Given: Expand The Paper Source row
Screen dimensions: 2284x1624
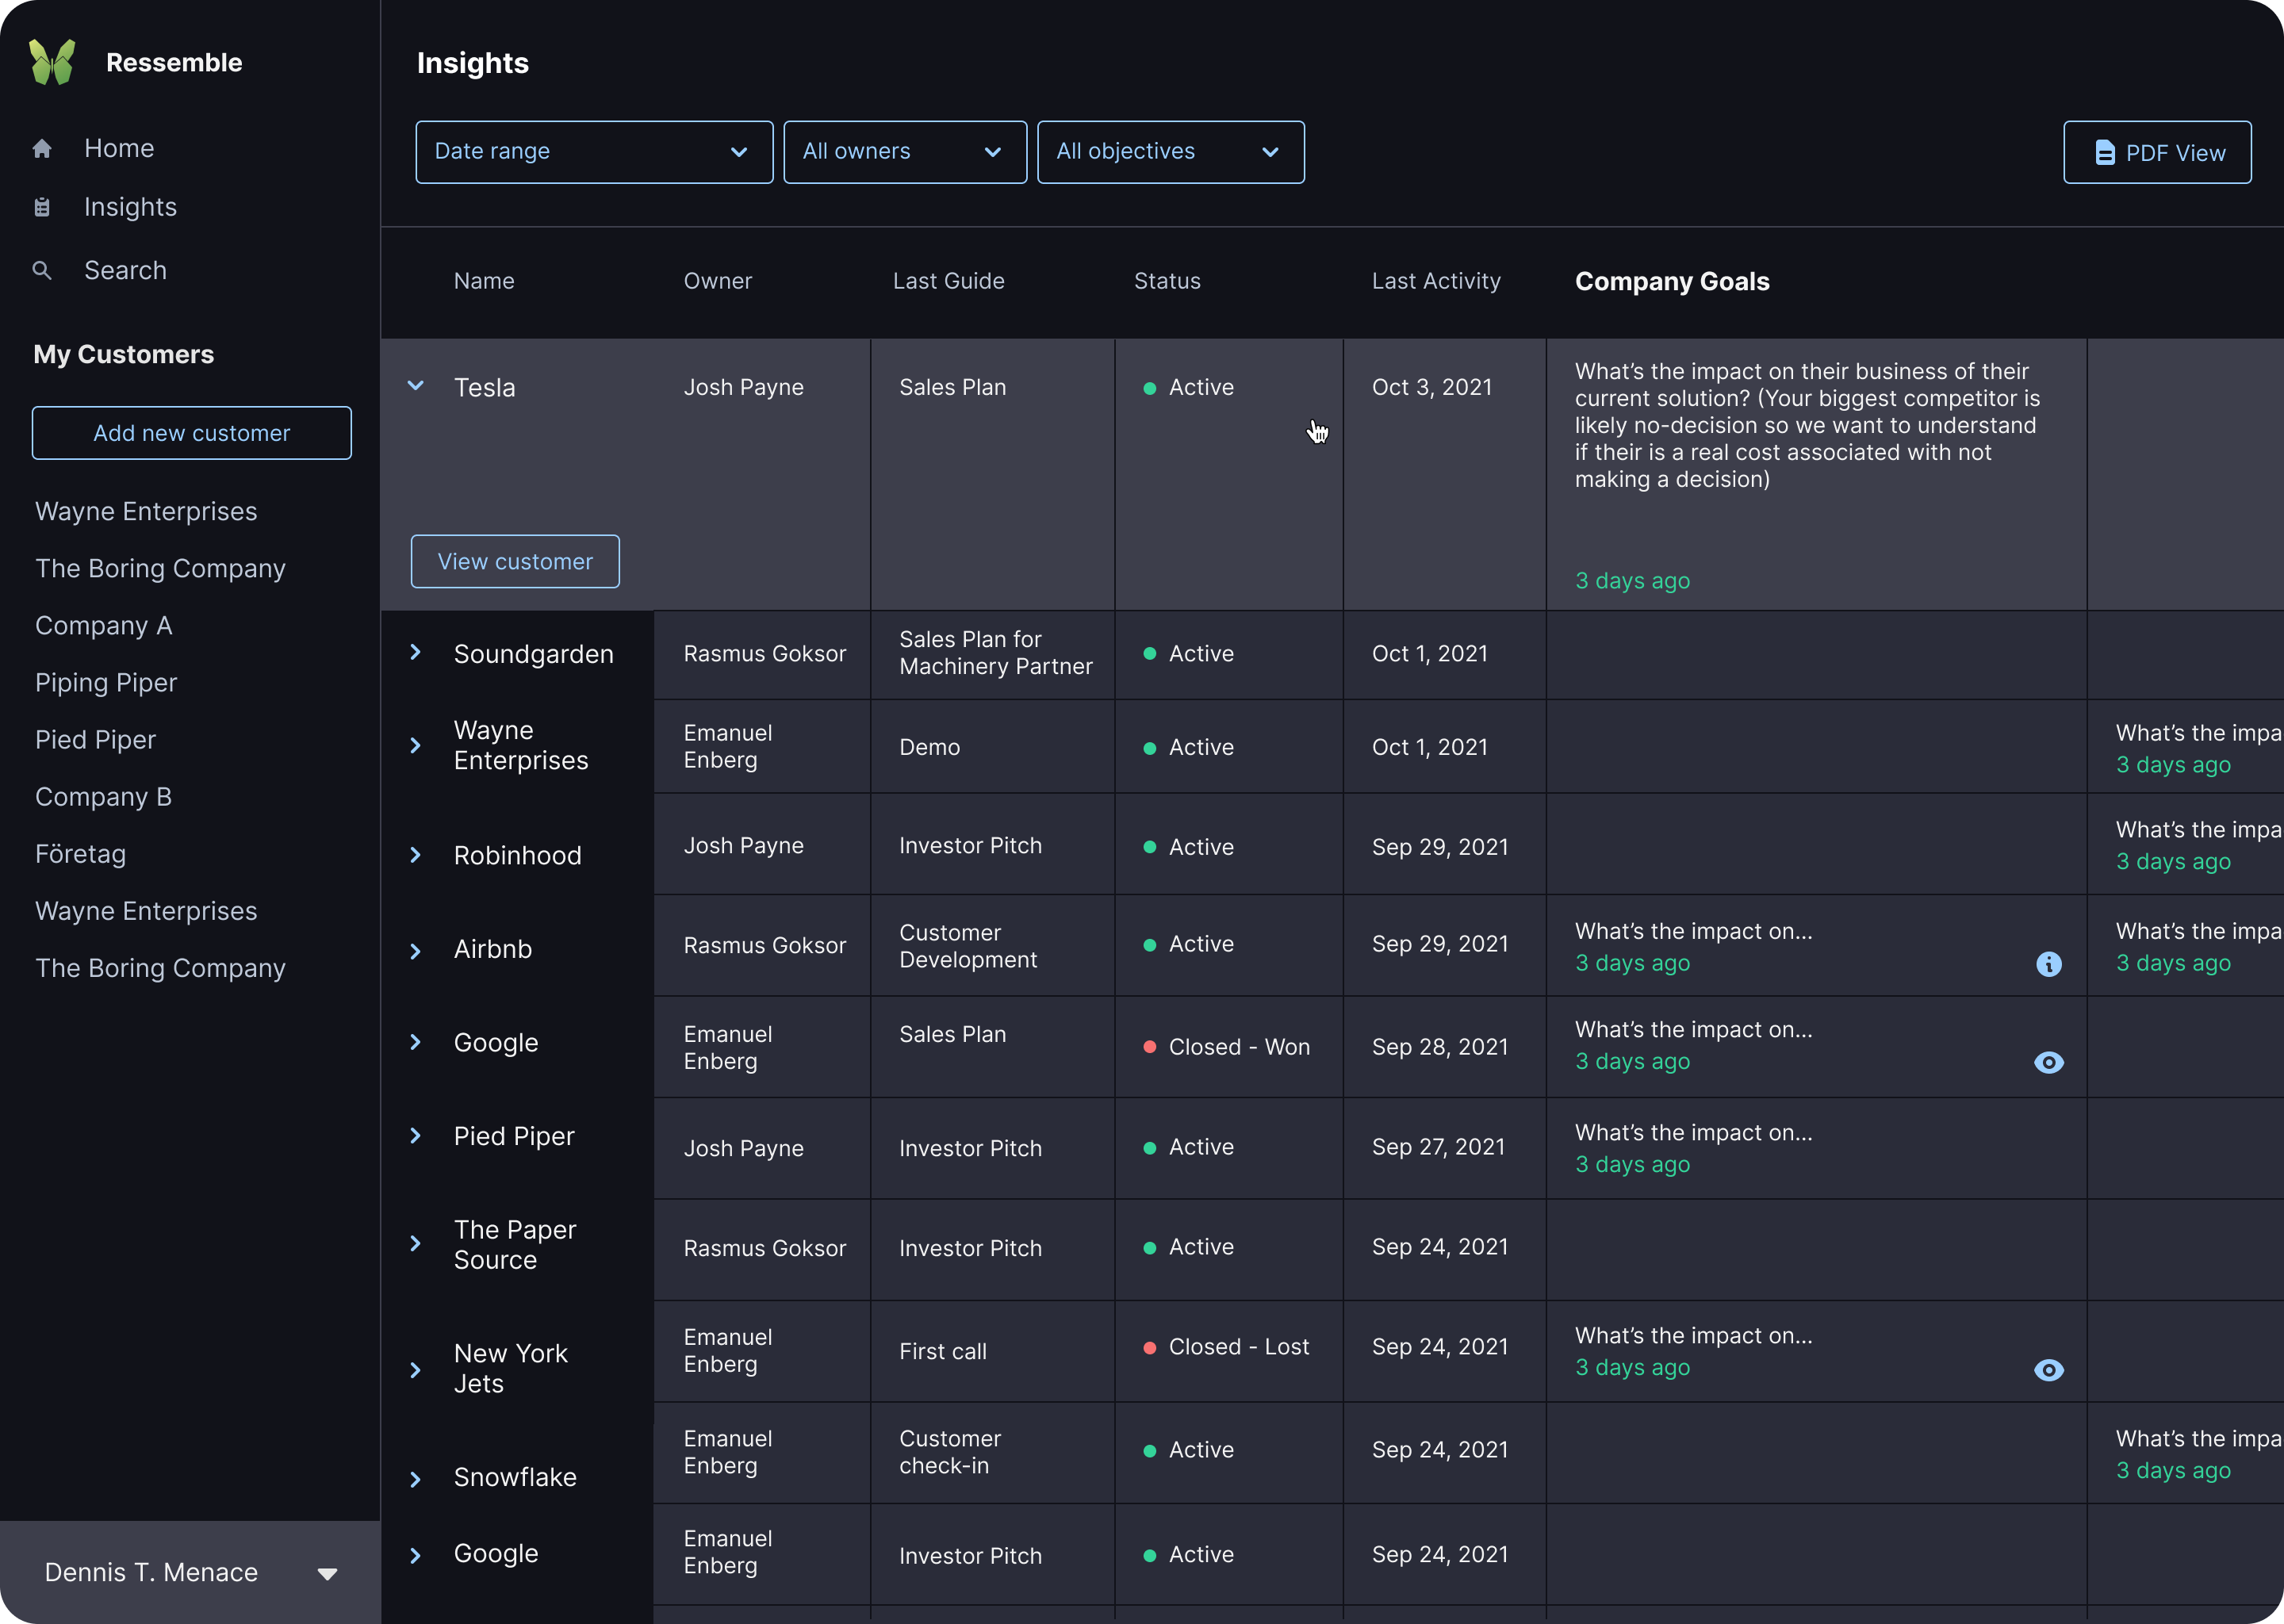Looking at the screenshot, I should [x=416, y=1244].
